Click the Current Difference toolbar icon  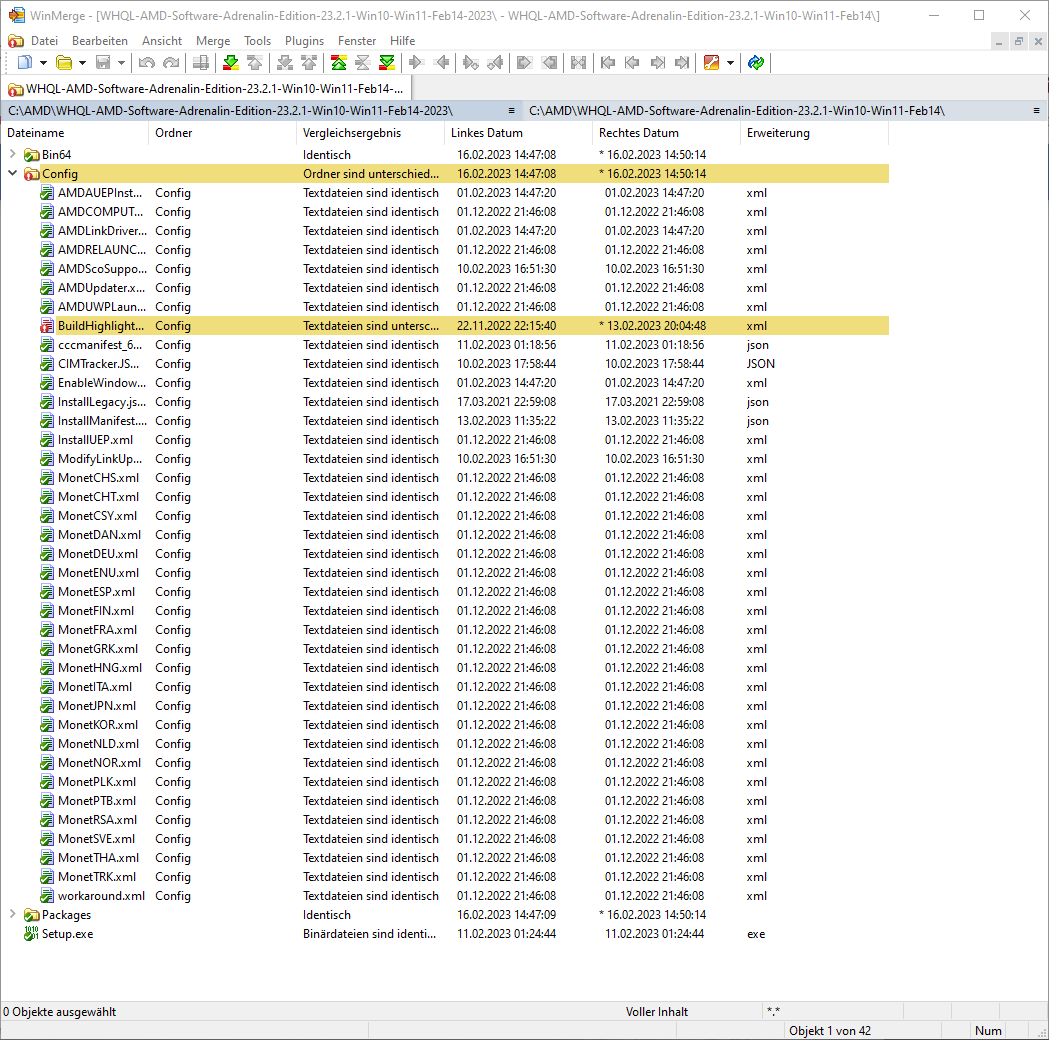[363, 63]
